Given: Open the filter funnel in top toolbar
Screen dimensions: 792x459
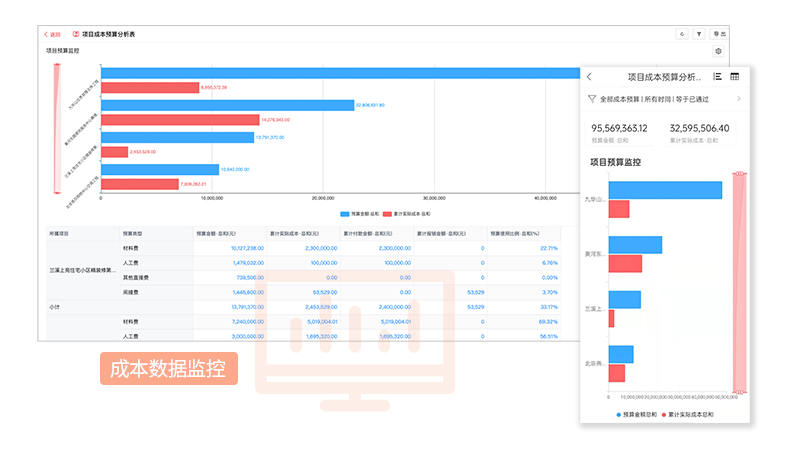Looking at the screenshot, I should [x=698, y=34].
